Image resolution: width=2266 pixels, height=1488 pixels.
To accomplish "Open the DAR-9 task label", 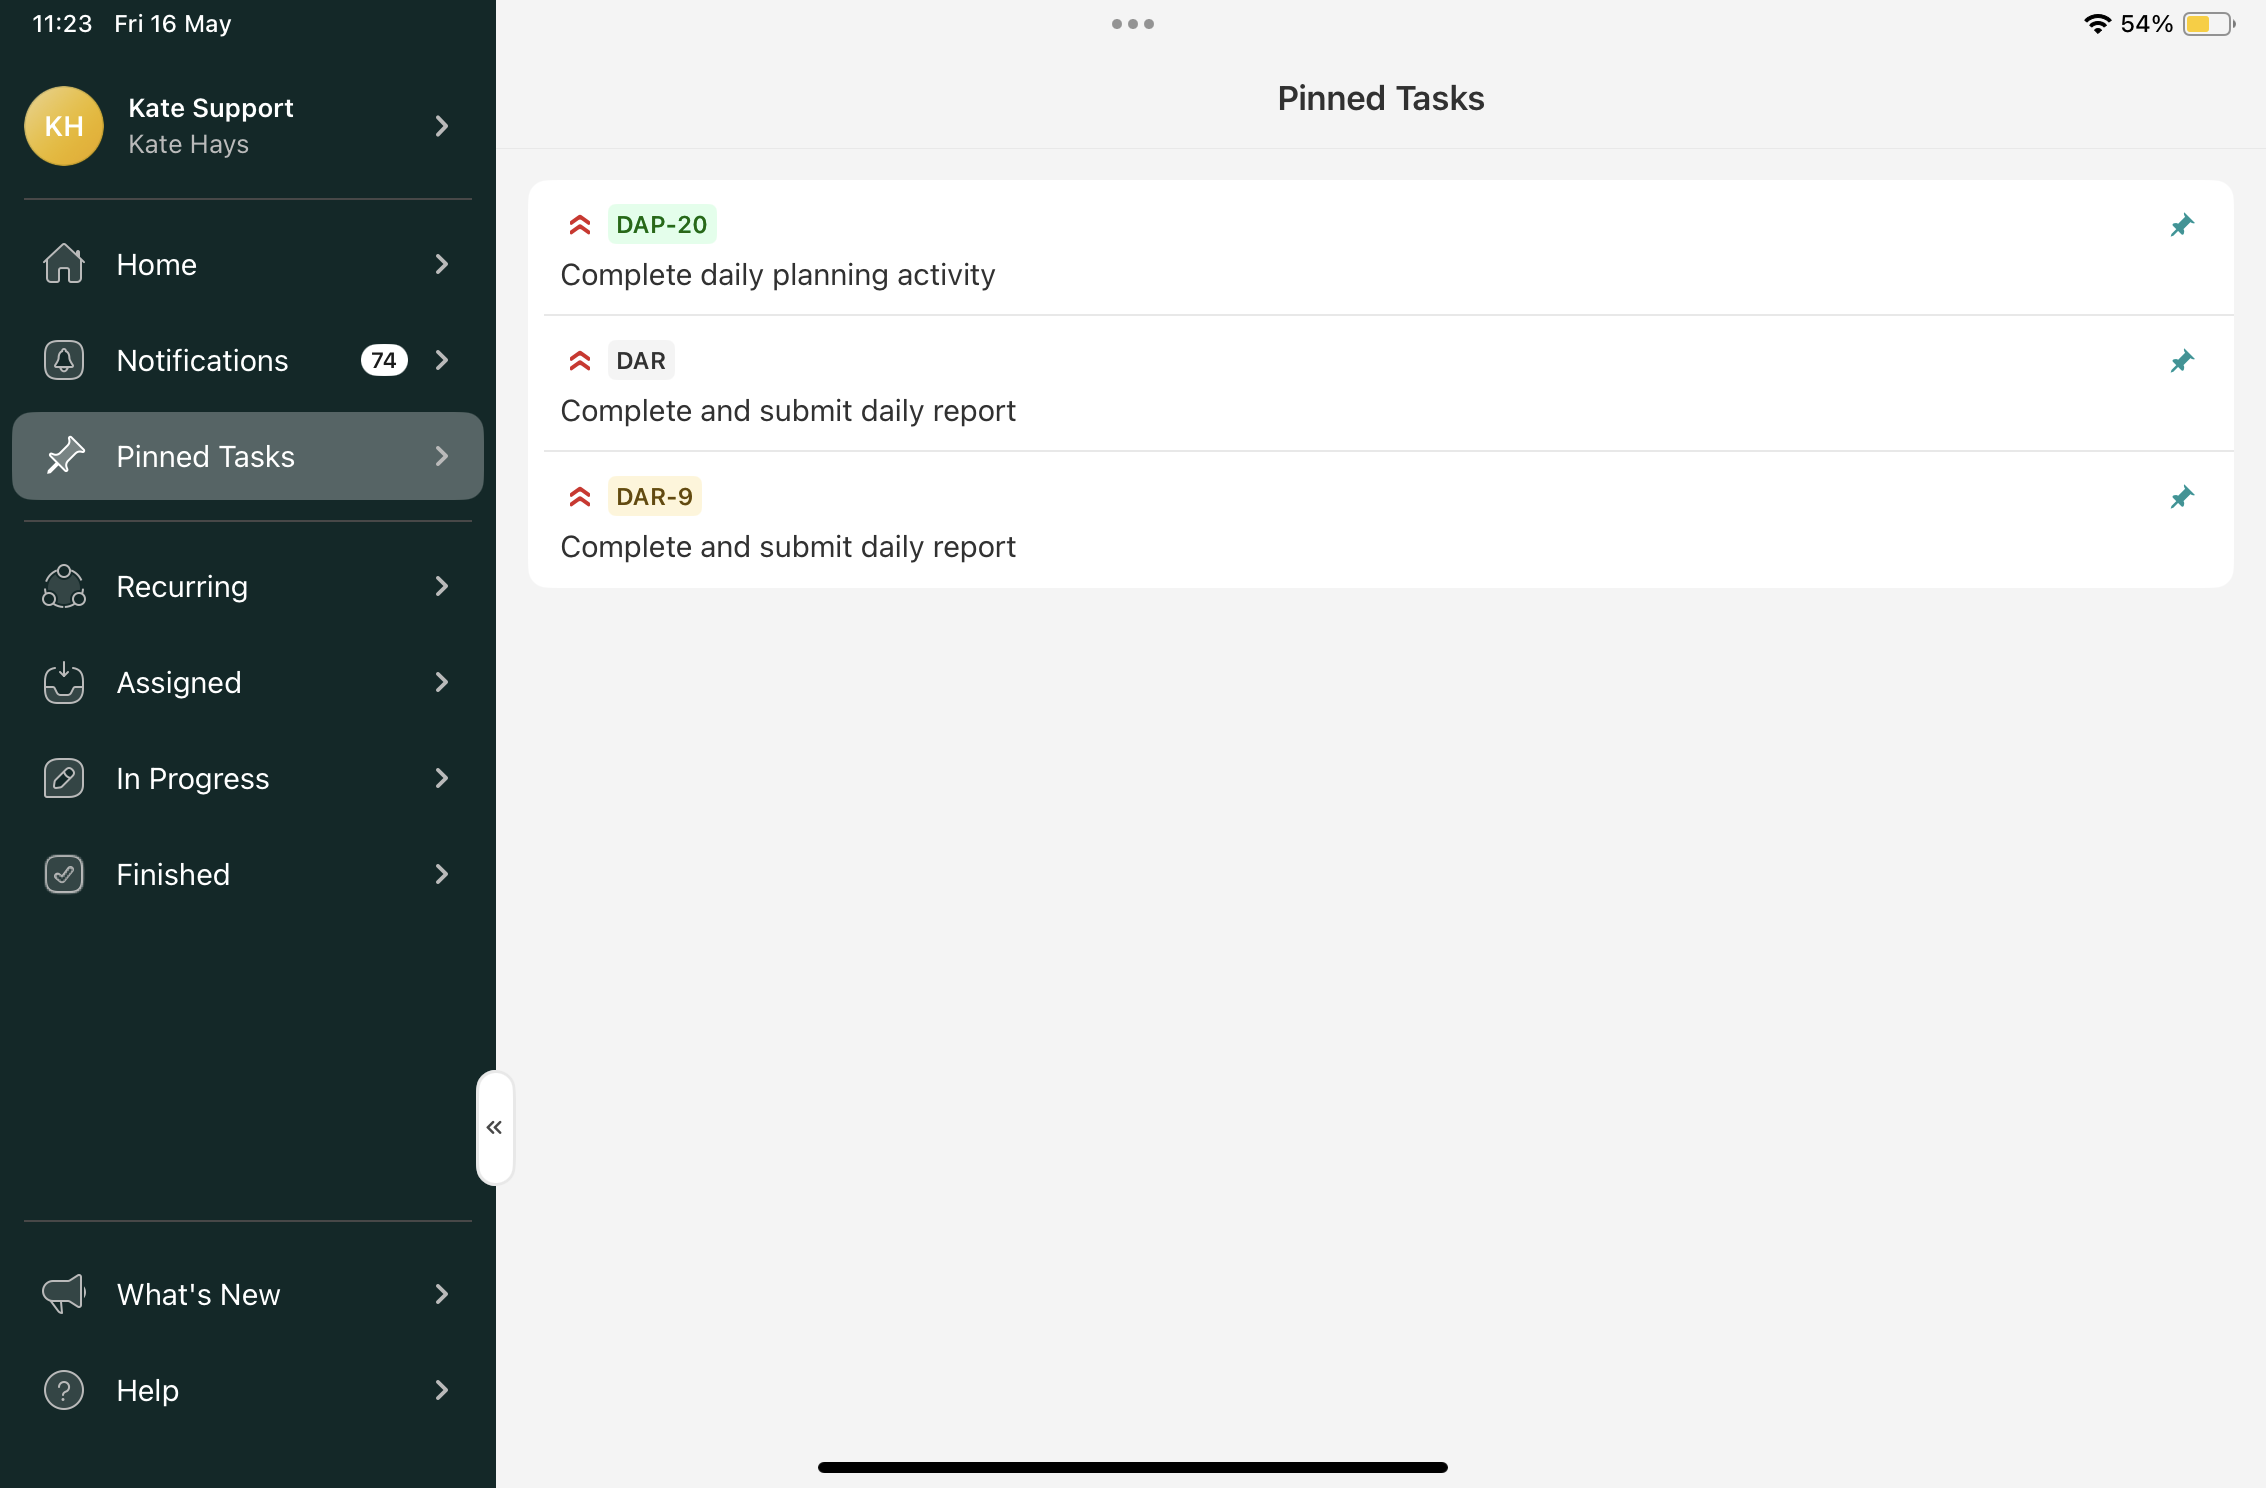I will pos(654,497).
